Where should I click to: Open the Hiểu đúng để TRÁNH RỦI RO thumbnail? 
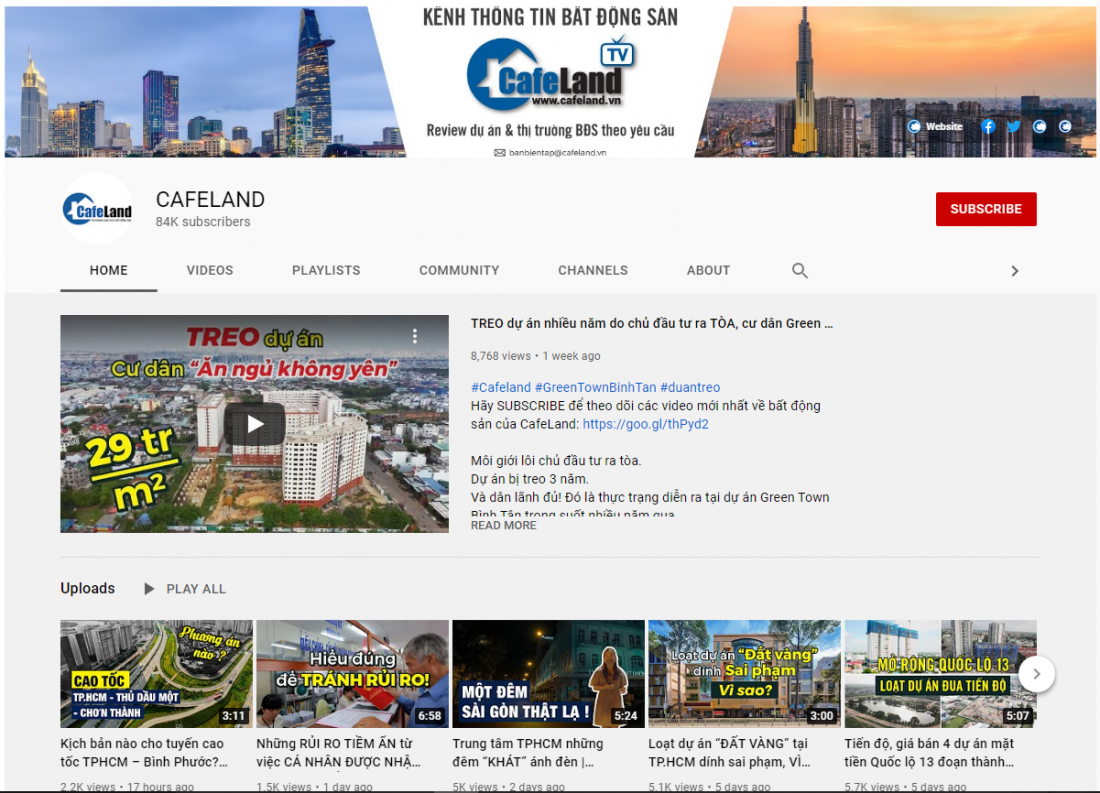[352, 674]
